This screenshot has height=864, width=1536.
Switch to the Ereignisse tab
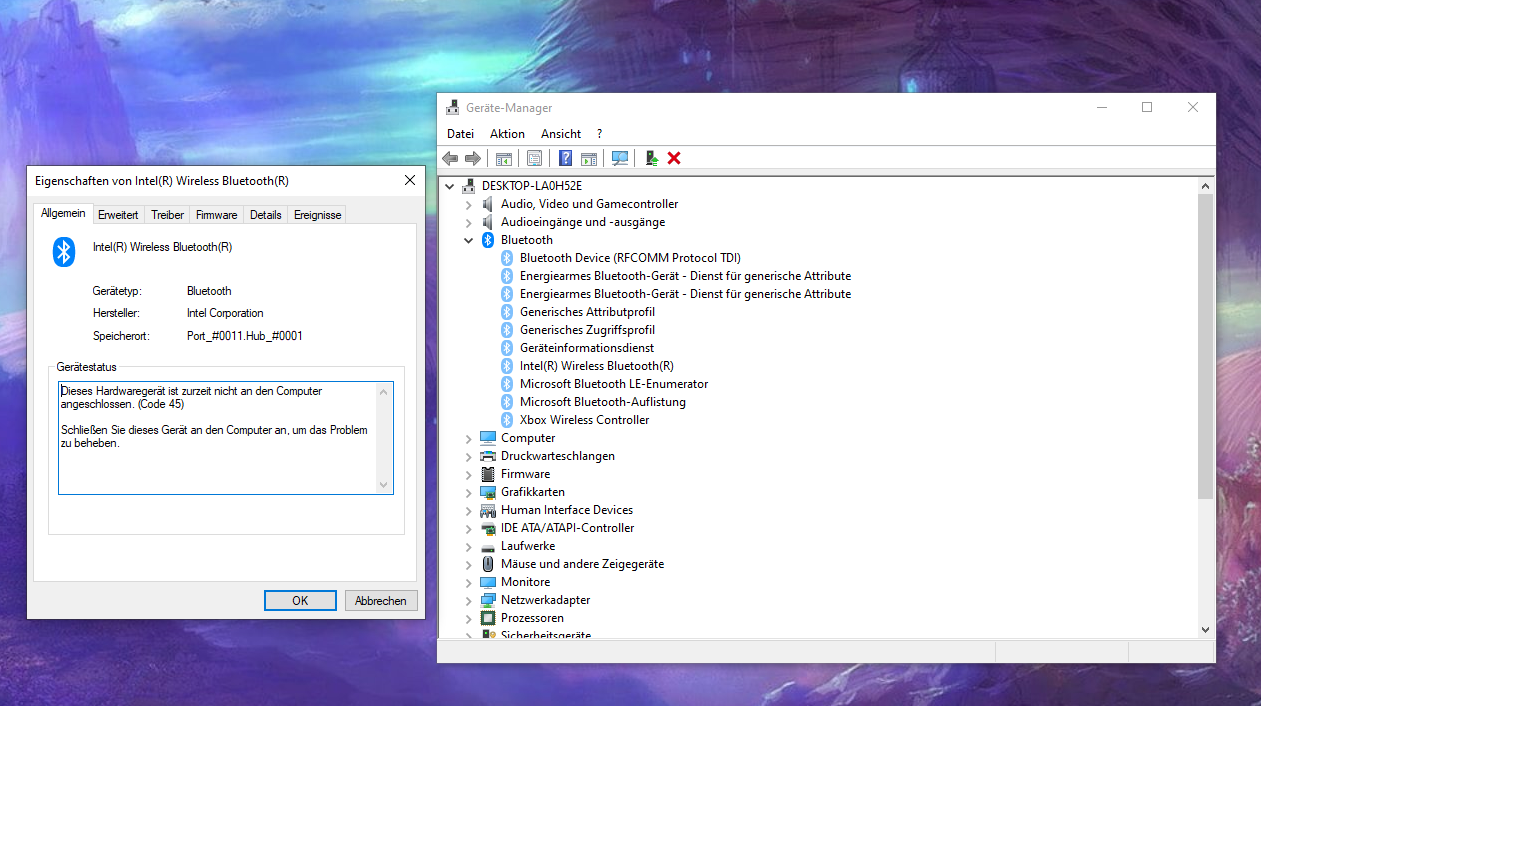click(x=317, y=215)
